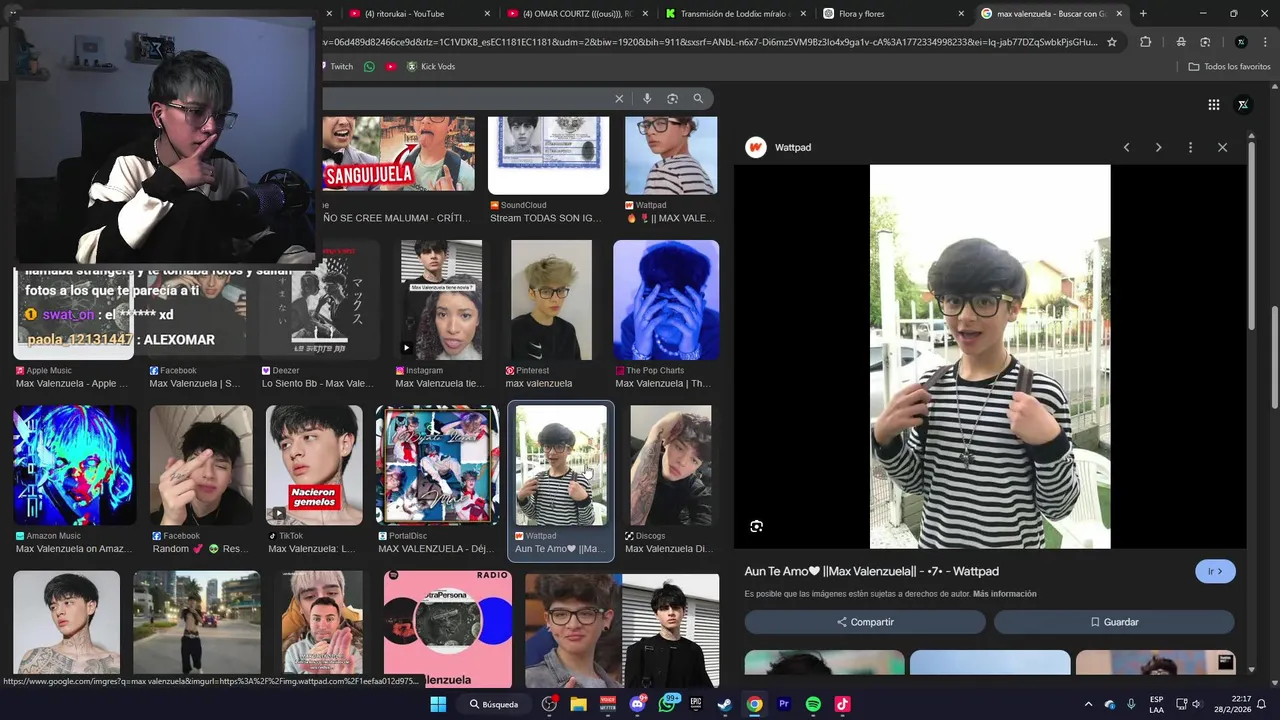Click the Guardar save button
Image resolution: width=1280 pixels, height=720 pixels.
click(x=1114, y=622)
